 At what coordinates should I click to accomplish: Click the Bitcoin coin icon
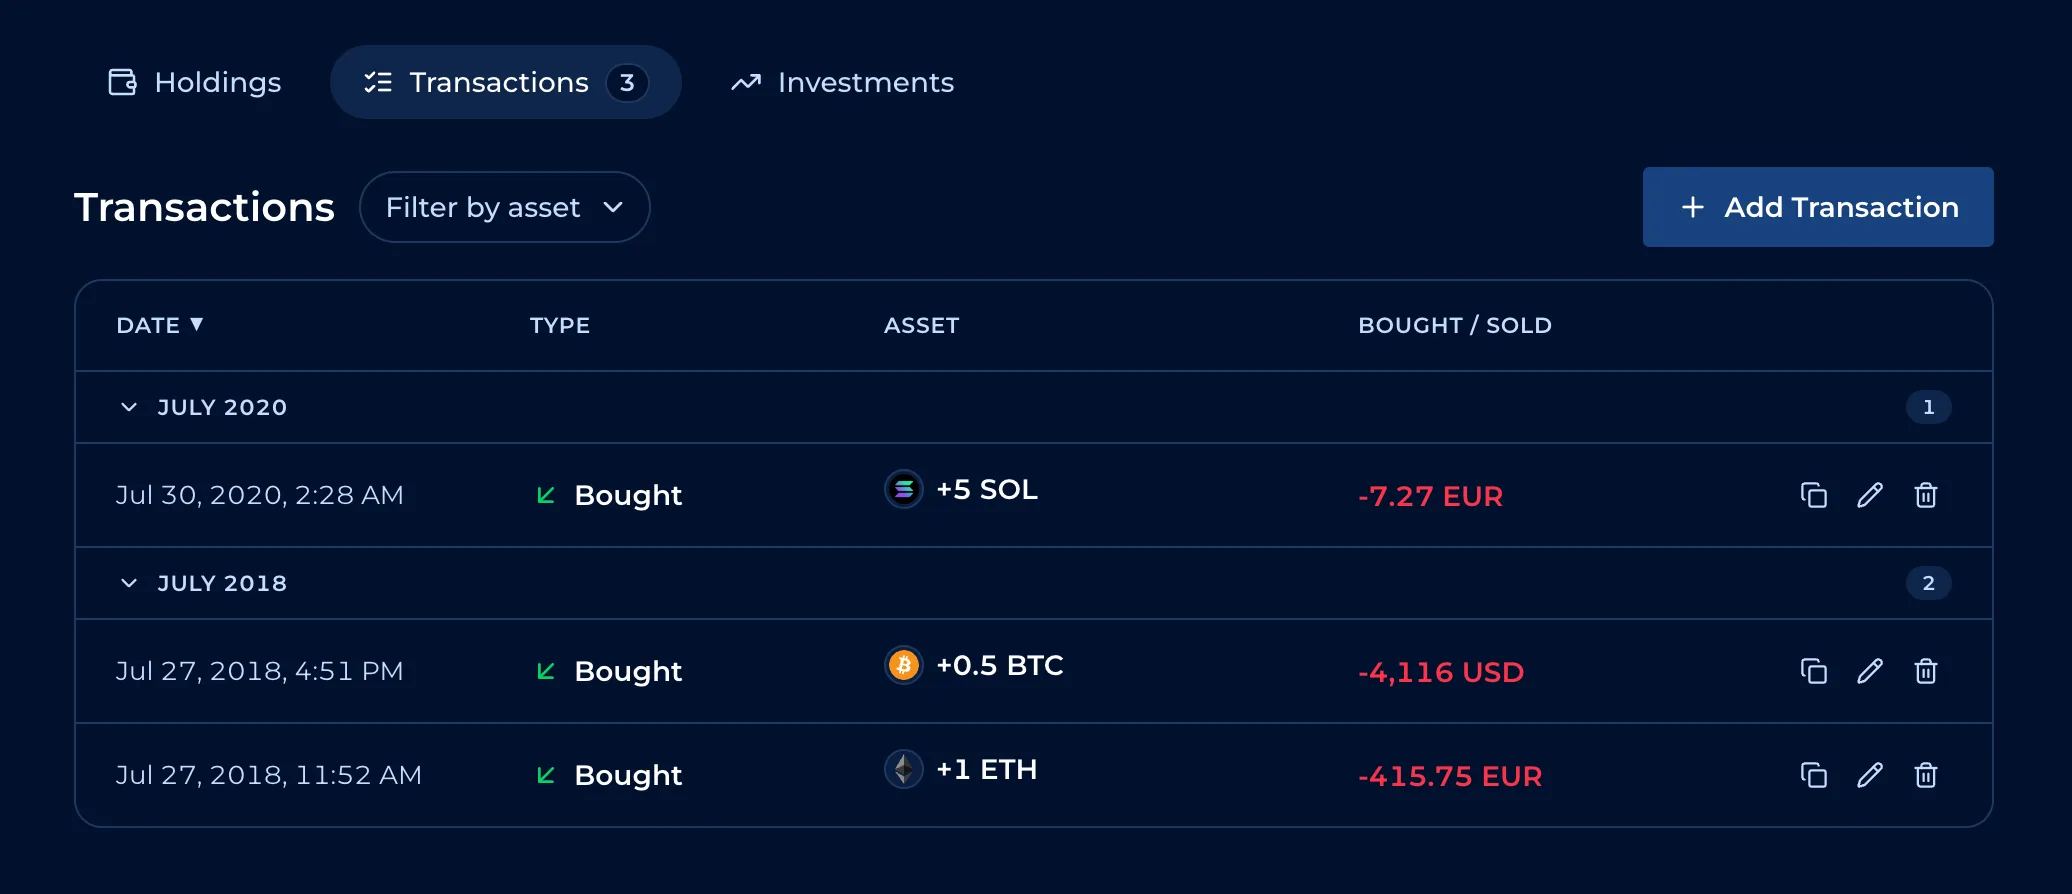[x=904, y=665]
